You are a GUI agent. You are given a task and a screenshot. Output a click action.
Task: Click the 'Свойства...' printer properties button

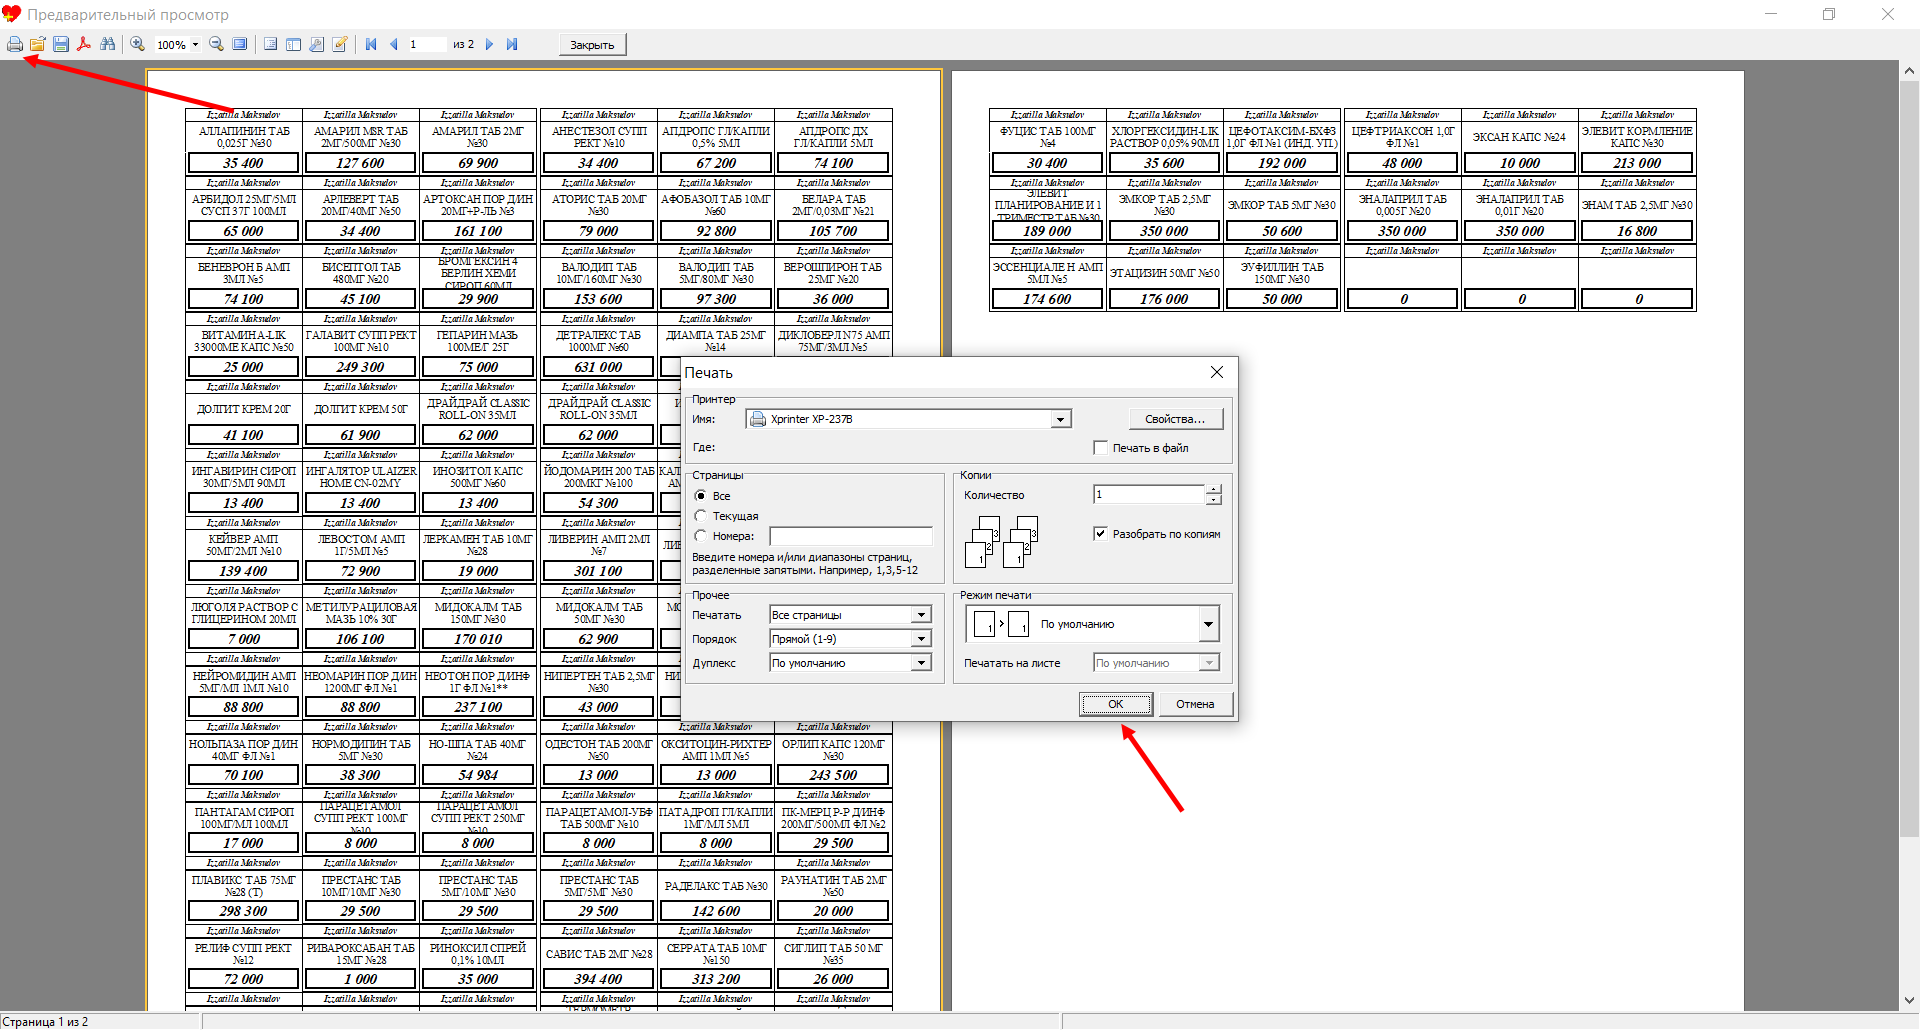click(1175, 419)
